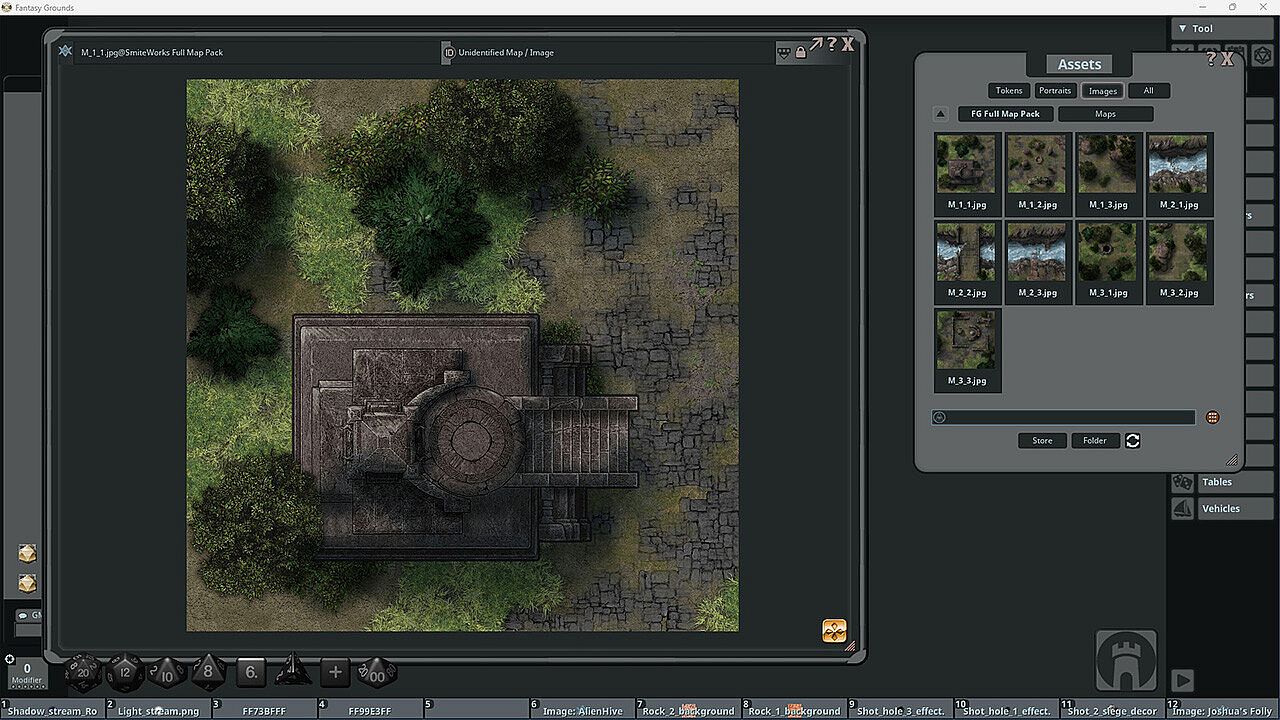Select the d100 percentile die
The image size is (1280, 720).
377,672
